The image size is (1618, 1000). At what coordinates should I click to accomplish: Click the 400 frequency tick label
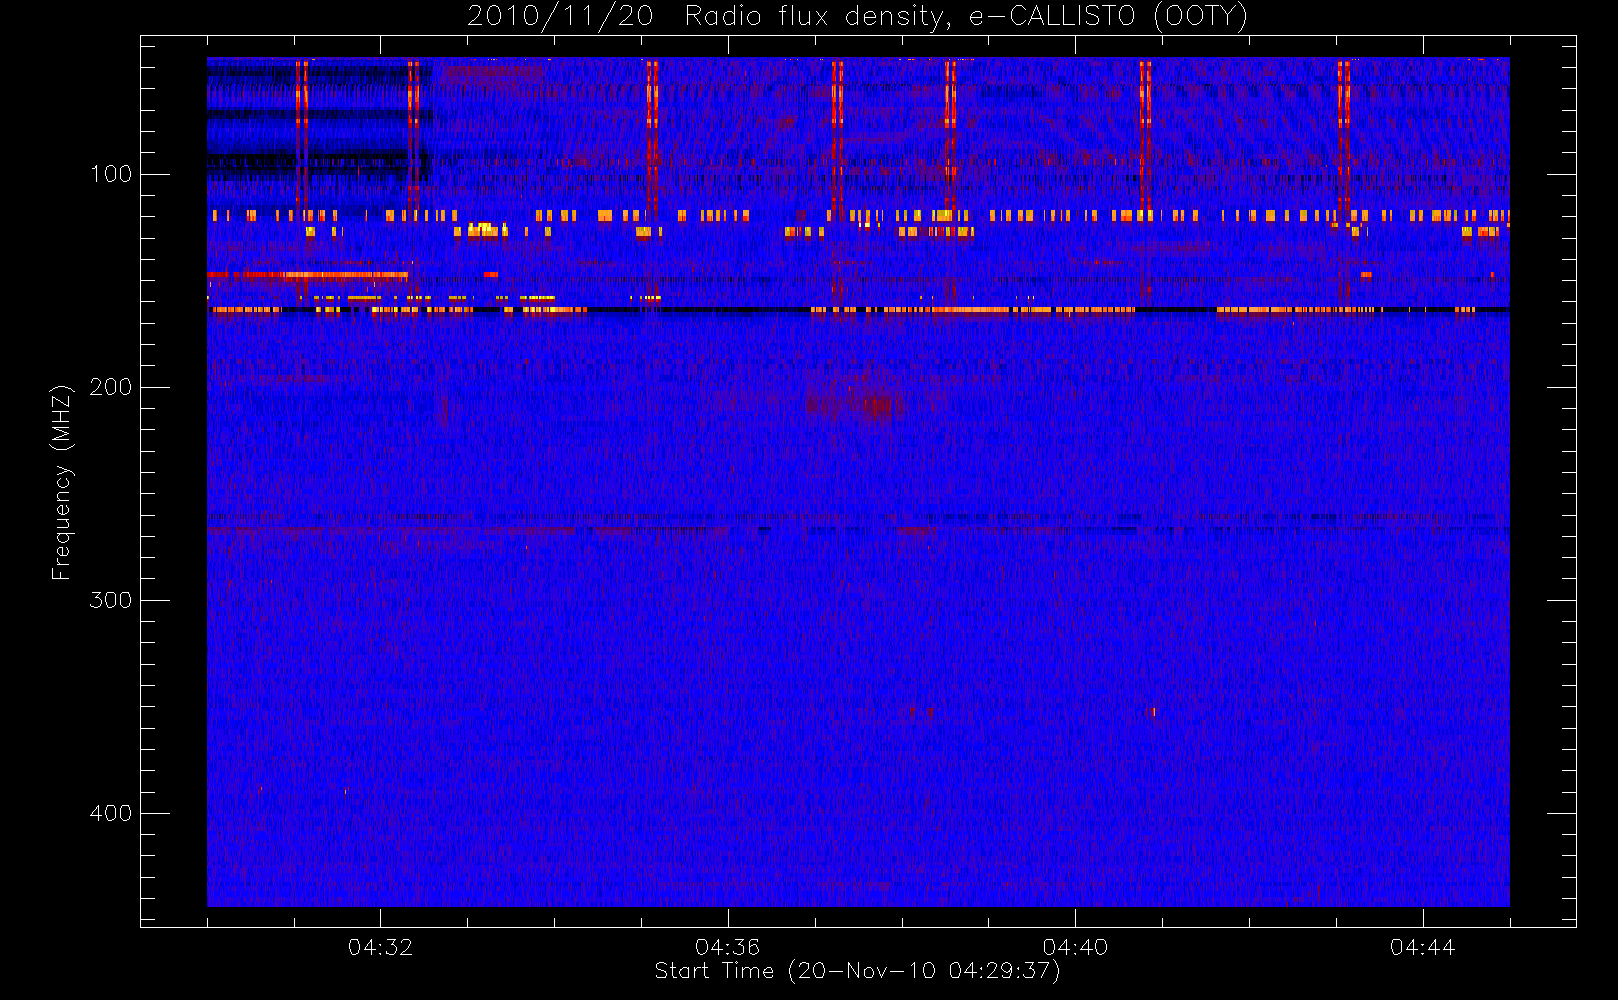pos(110,813)
